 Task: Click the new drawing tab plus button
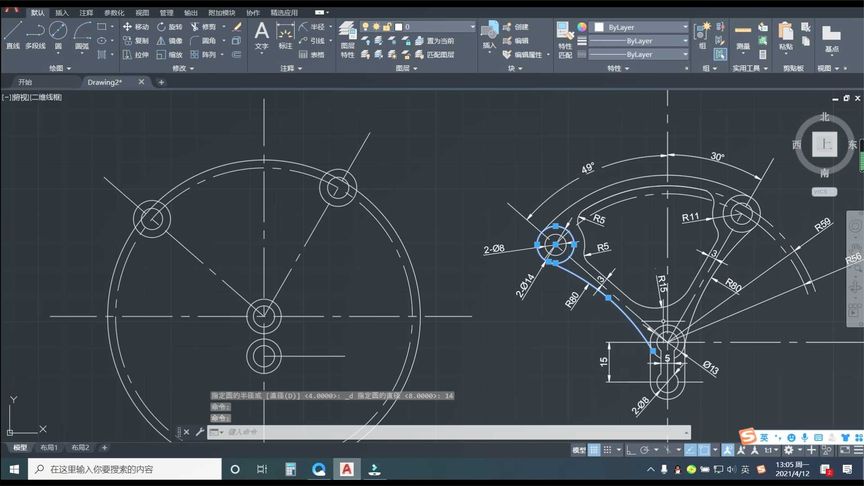click(161, 82)
